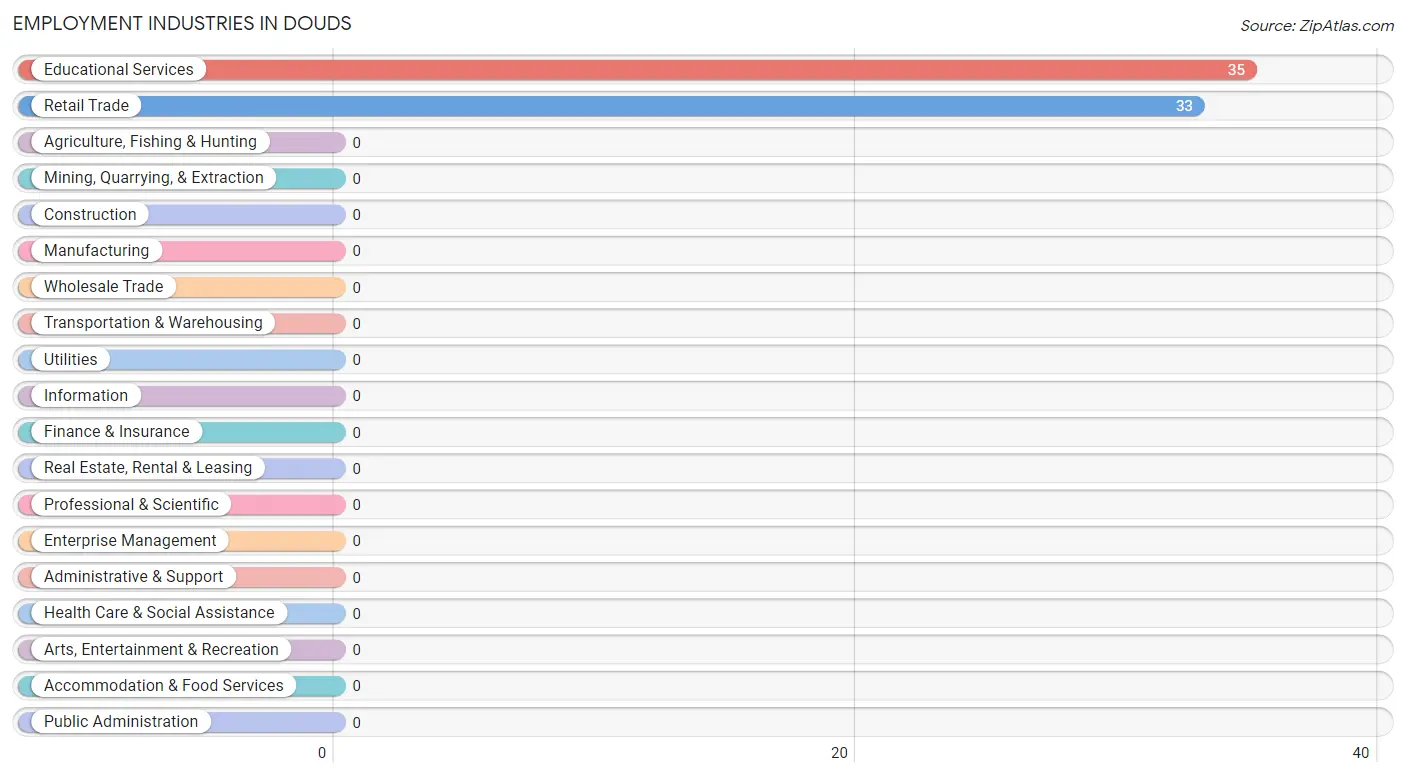The image size is (1406, 777).
Task: Click the 0 value beside Wholesale Trade
Action: [356, 288]
